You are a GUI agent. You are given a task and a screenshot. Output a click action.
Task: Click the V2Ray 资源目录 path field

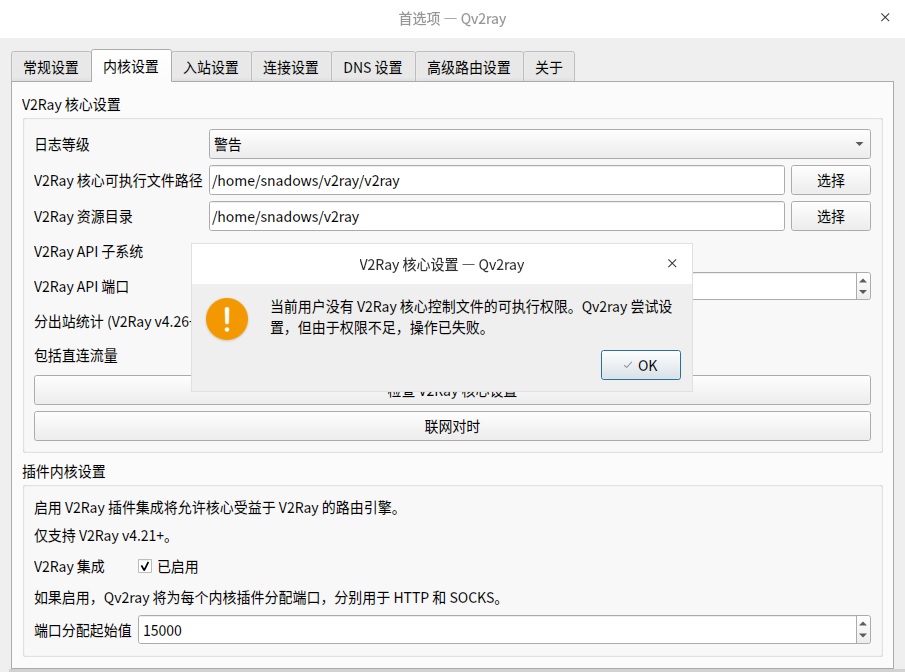click(x=496, y=216)
